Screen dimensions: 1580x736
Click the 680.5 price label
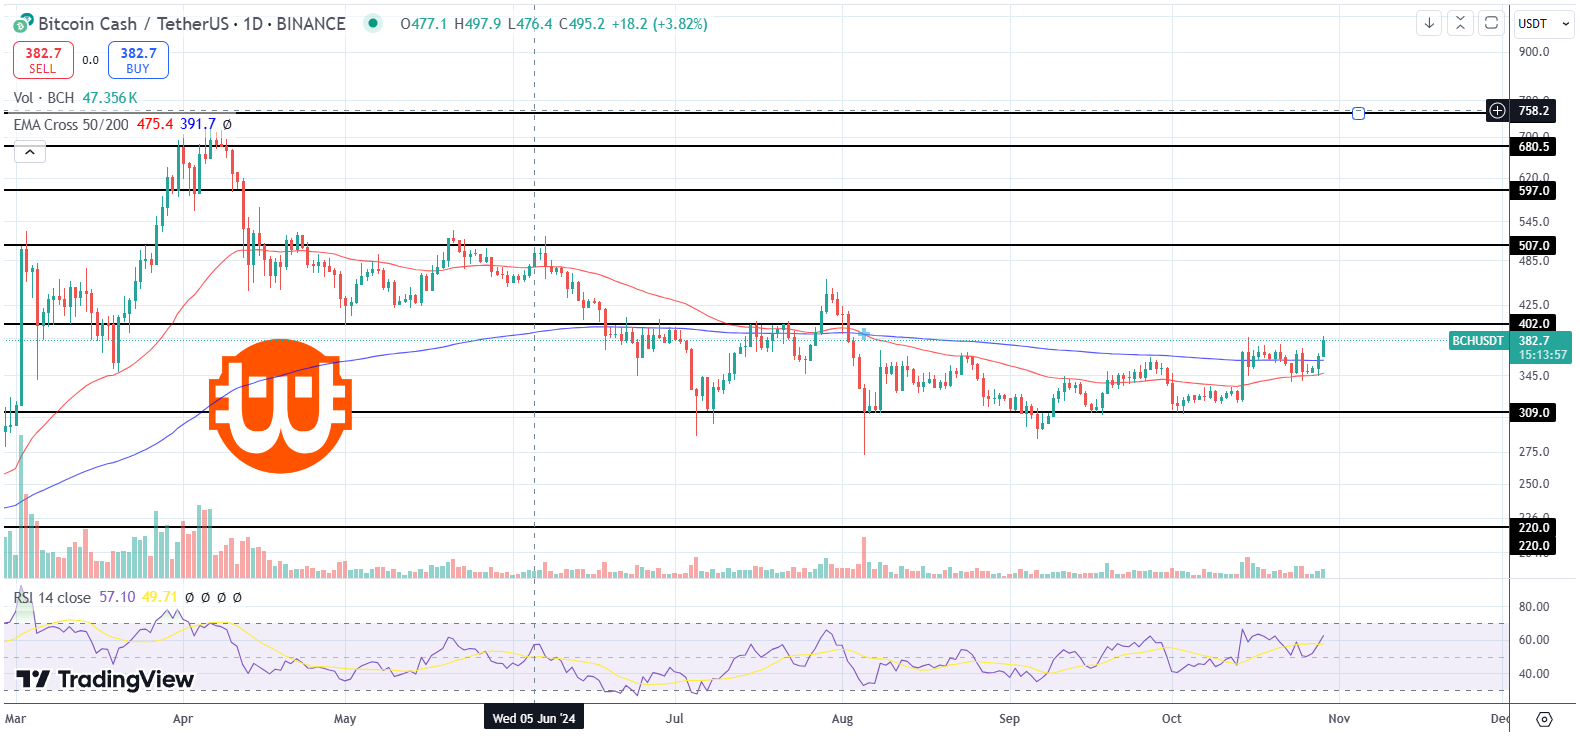(x=1533, y=147)
